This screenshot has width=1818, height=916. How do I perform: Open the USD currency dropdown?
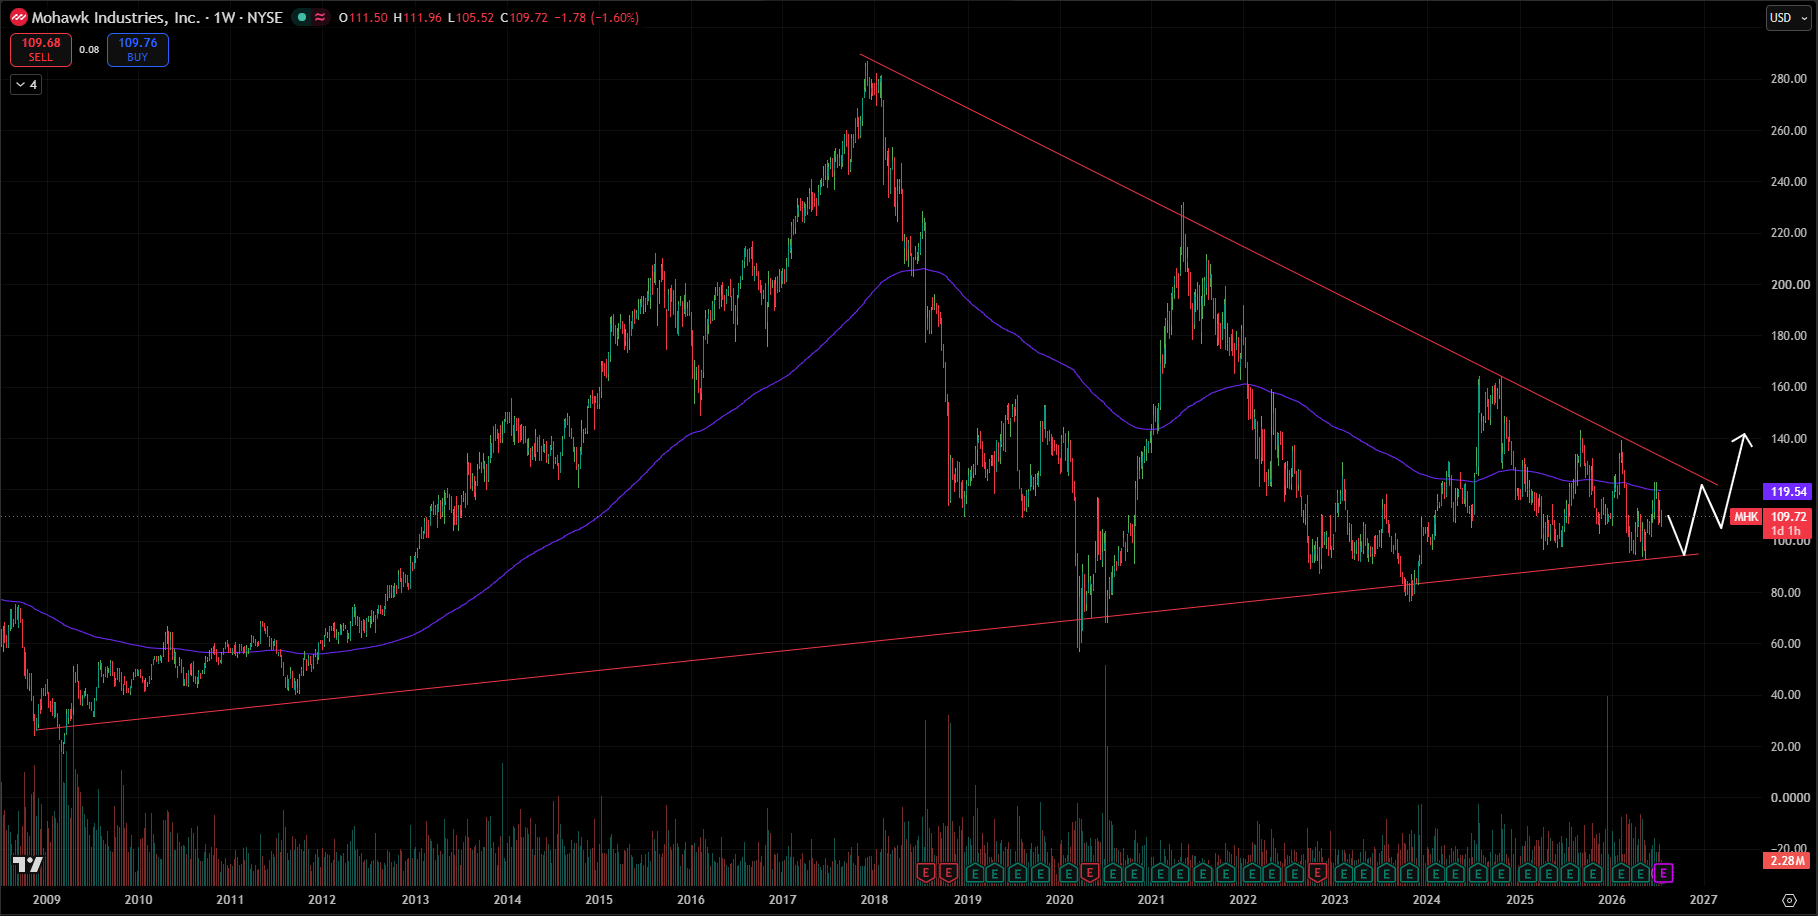click(x=1788, y=18)
